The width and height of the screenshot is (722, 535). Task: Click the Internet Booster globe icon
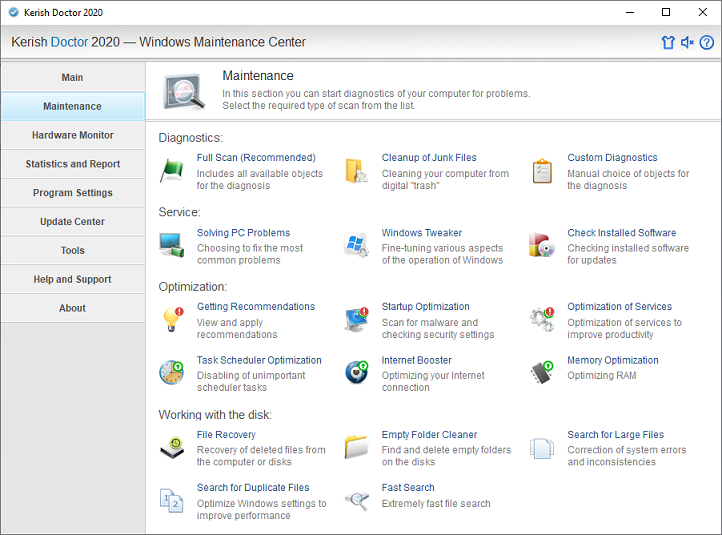357,372
